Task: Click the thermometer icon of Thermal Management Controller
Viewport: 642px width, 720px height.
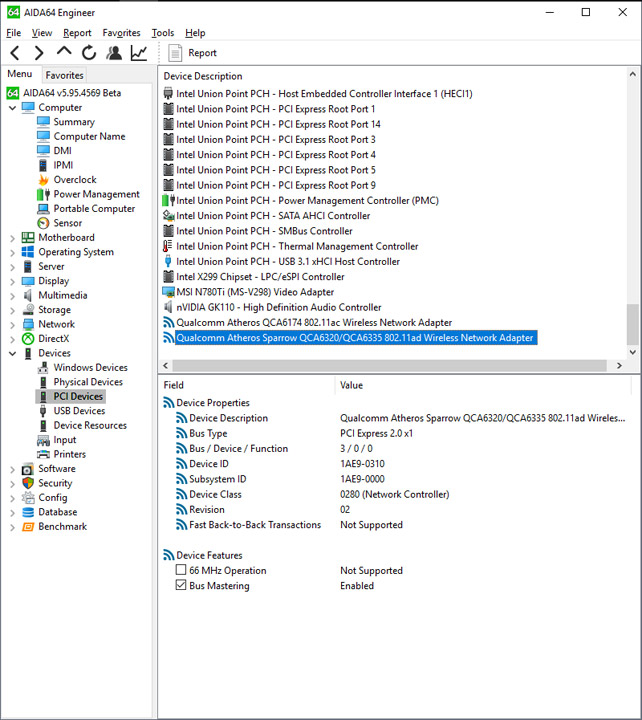Action: click(168, 246)
